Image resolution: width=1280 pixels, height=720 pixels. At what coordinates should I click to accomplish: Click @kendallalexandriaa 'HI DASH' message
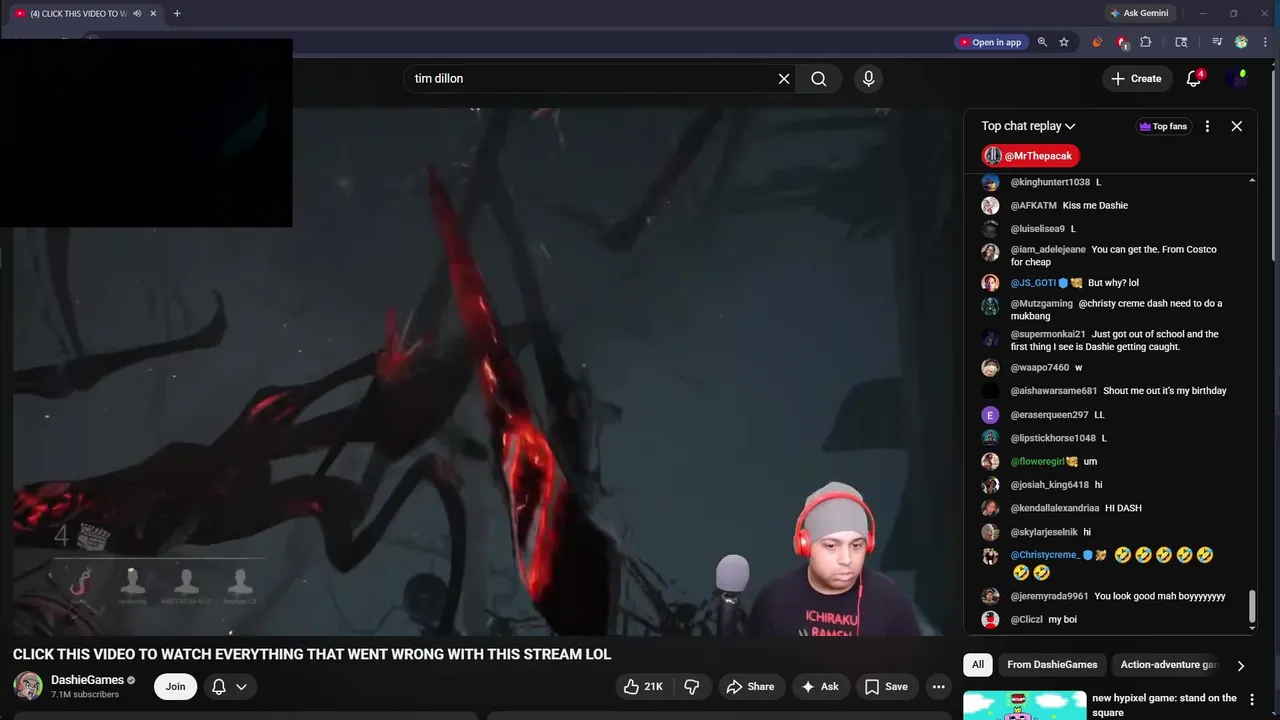pyautogui.click(x=1123, y=508)
